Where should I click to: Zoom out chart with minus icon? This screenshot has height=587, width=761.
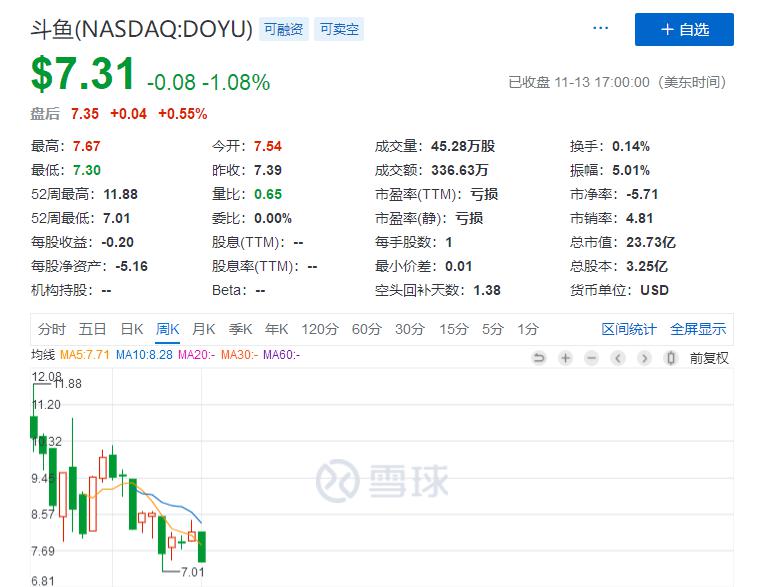(591, 358)
